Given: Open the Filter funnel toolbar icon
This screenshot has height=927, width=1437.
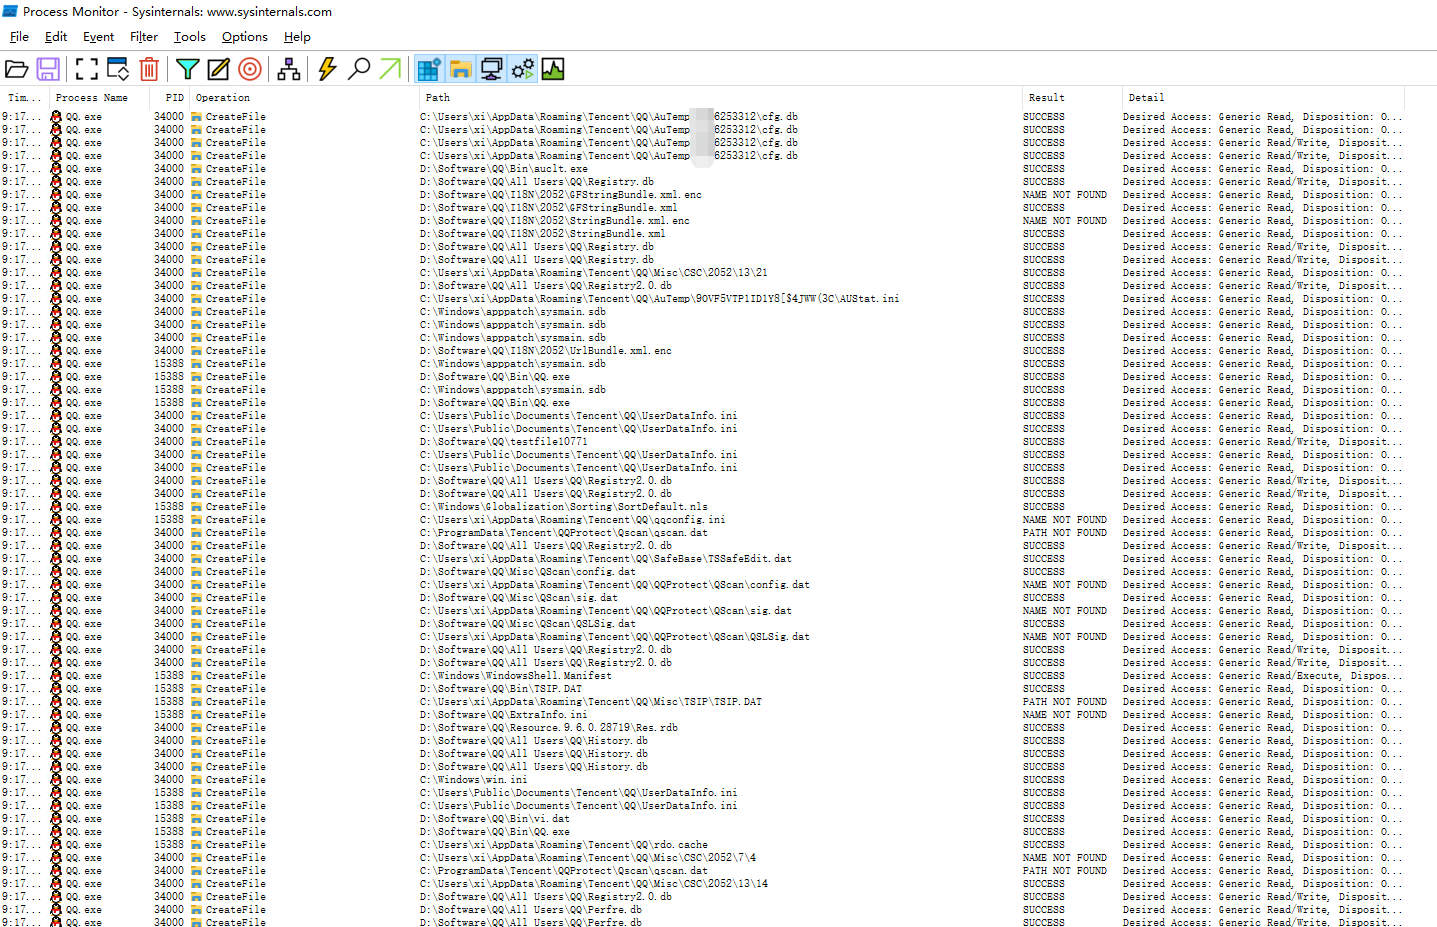Looking at the screenshot, I should point(187,69).
